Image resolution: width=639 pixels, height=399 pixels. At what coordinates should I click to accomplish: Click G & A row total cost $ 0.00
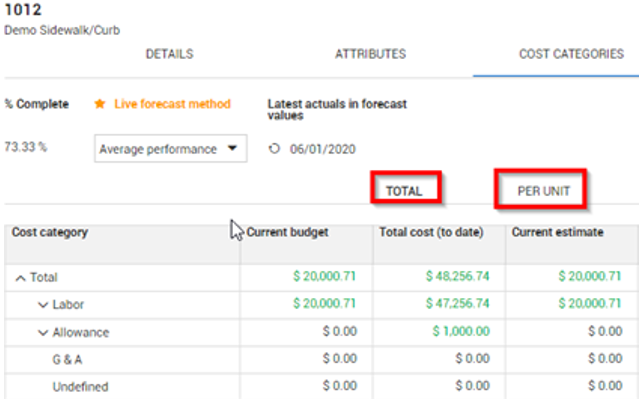[472, 358]
